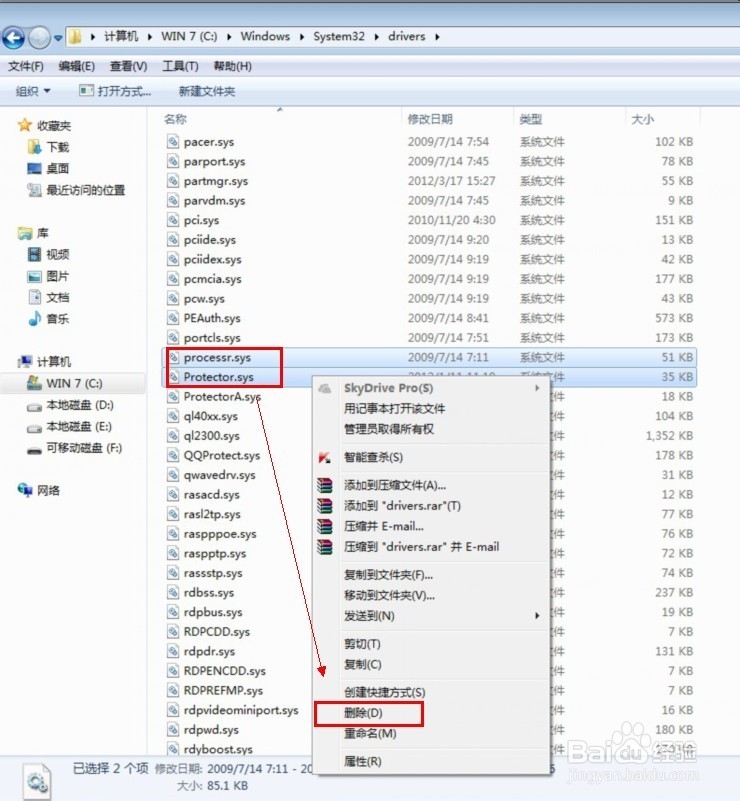Select the 库 libraries icon
The height and width of the screenshot is (801, 740).
25,233
